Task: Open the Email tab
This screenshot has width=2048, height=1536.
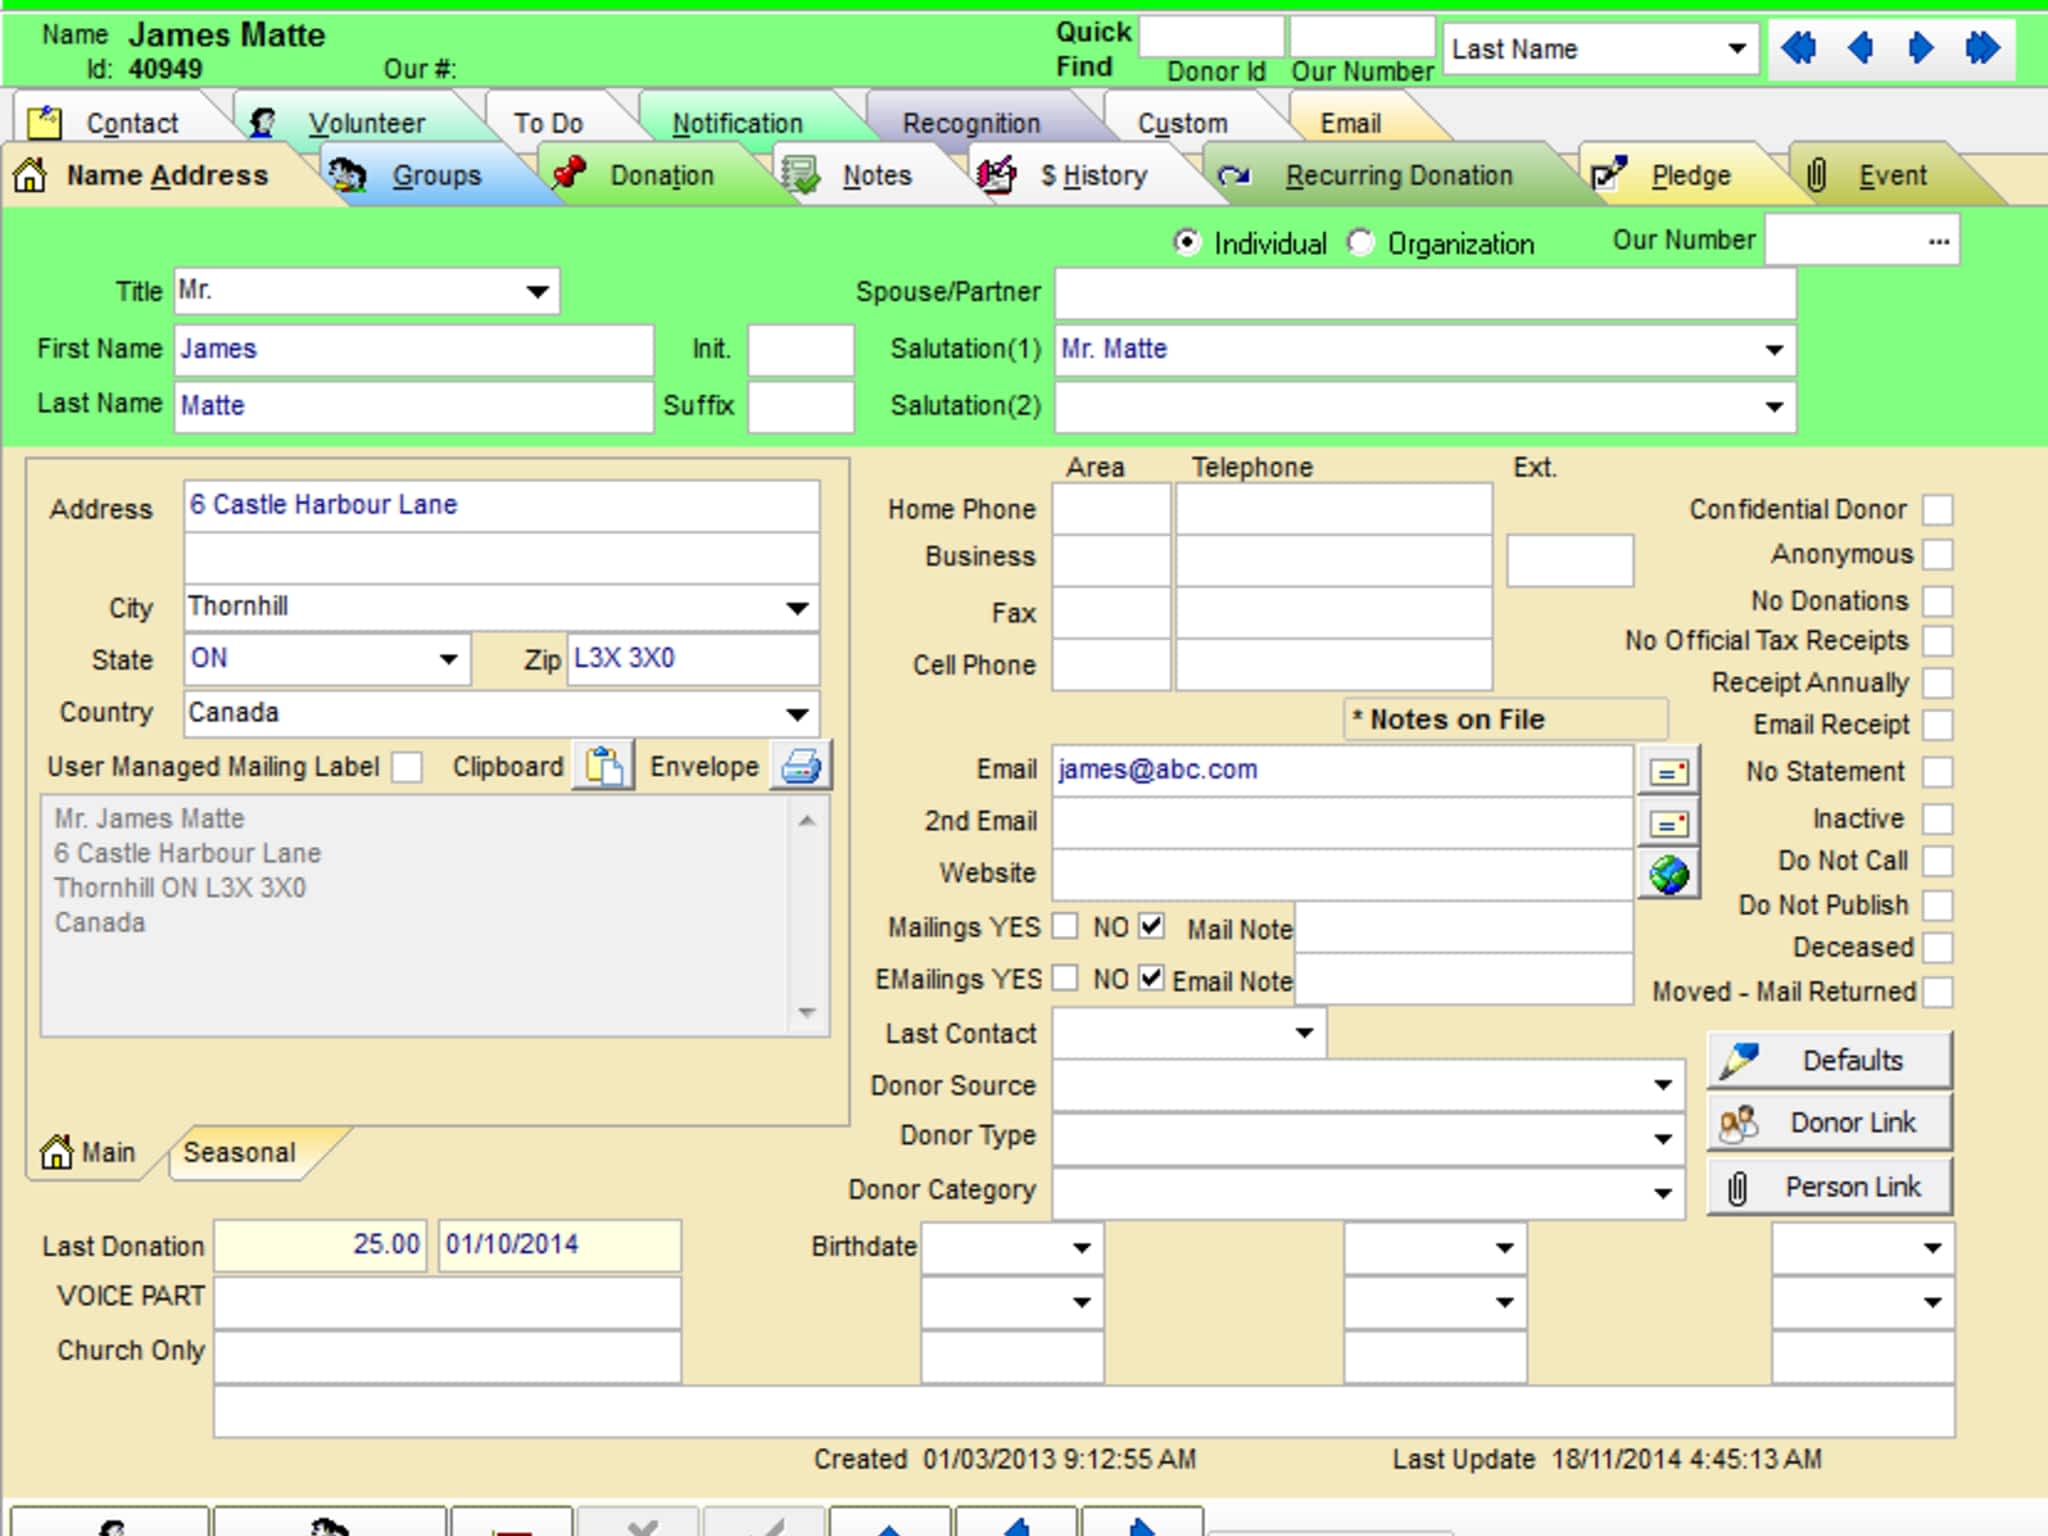Action: 1351,123
